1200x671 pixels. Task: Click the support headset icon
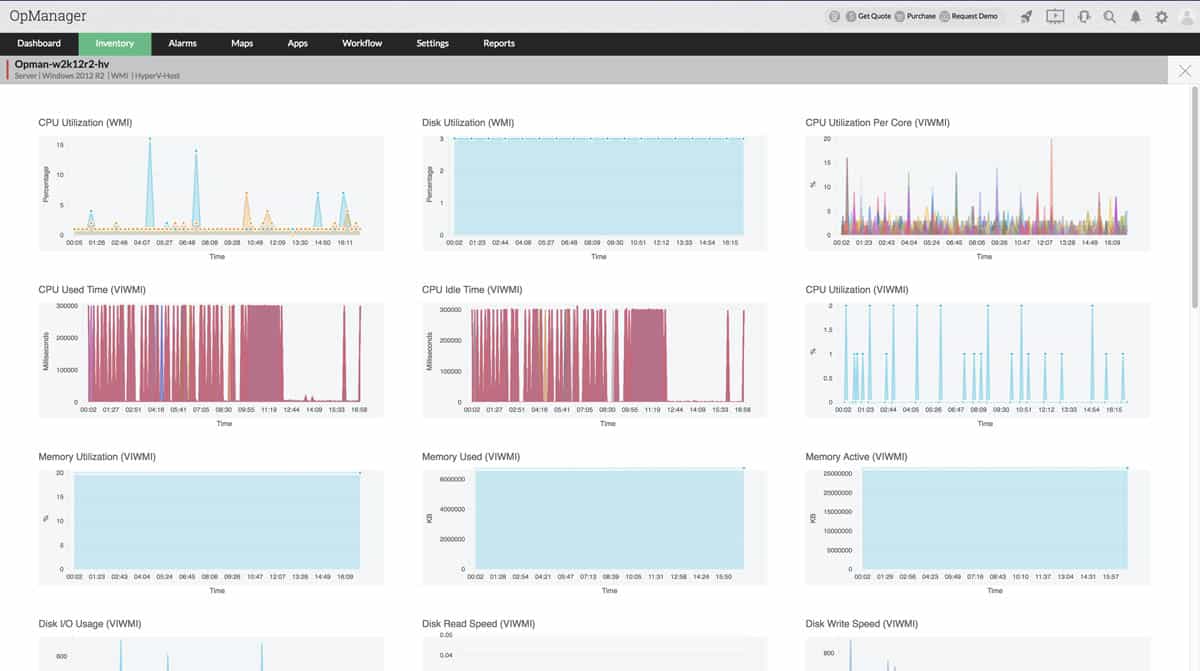1083,17
